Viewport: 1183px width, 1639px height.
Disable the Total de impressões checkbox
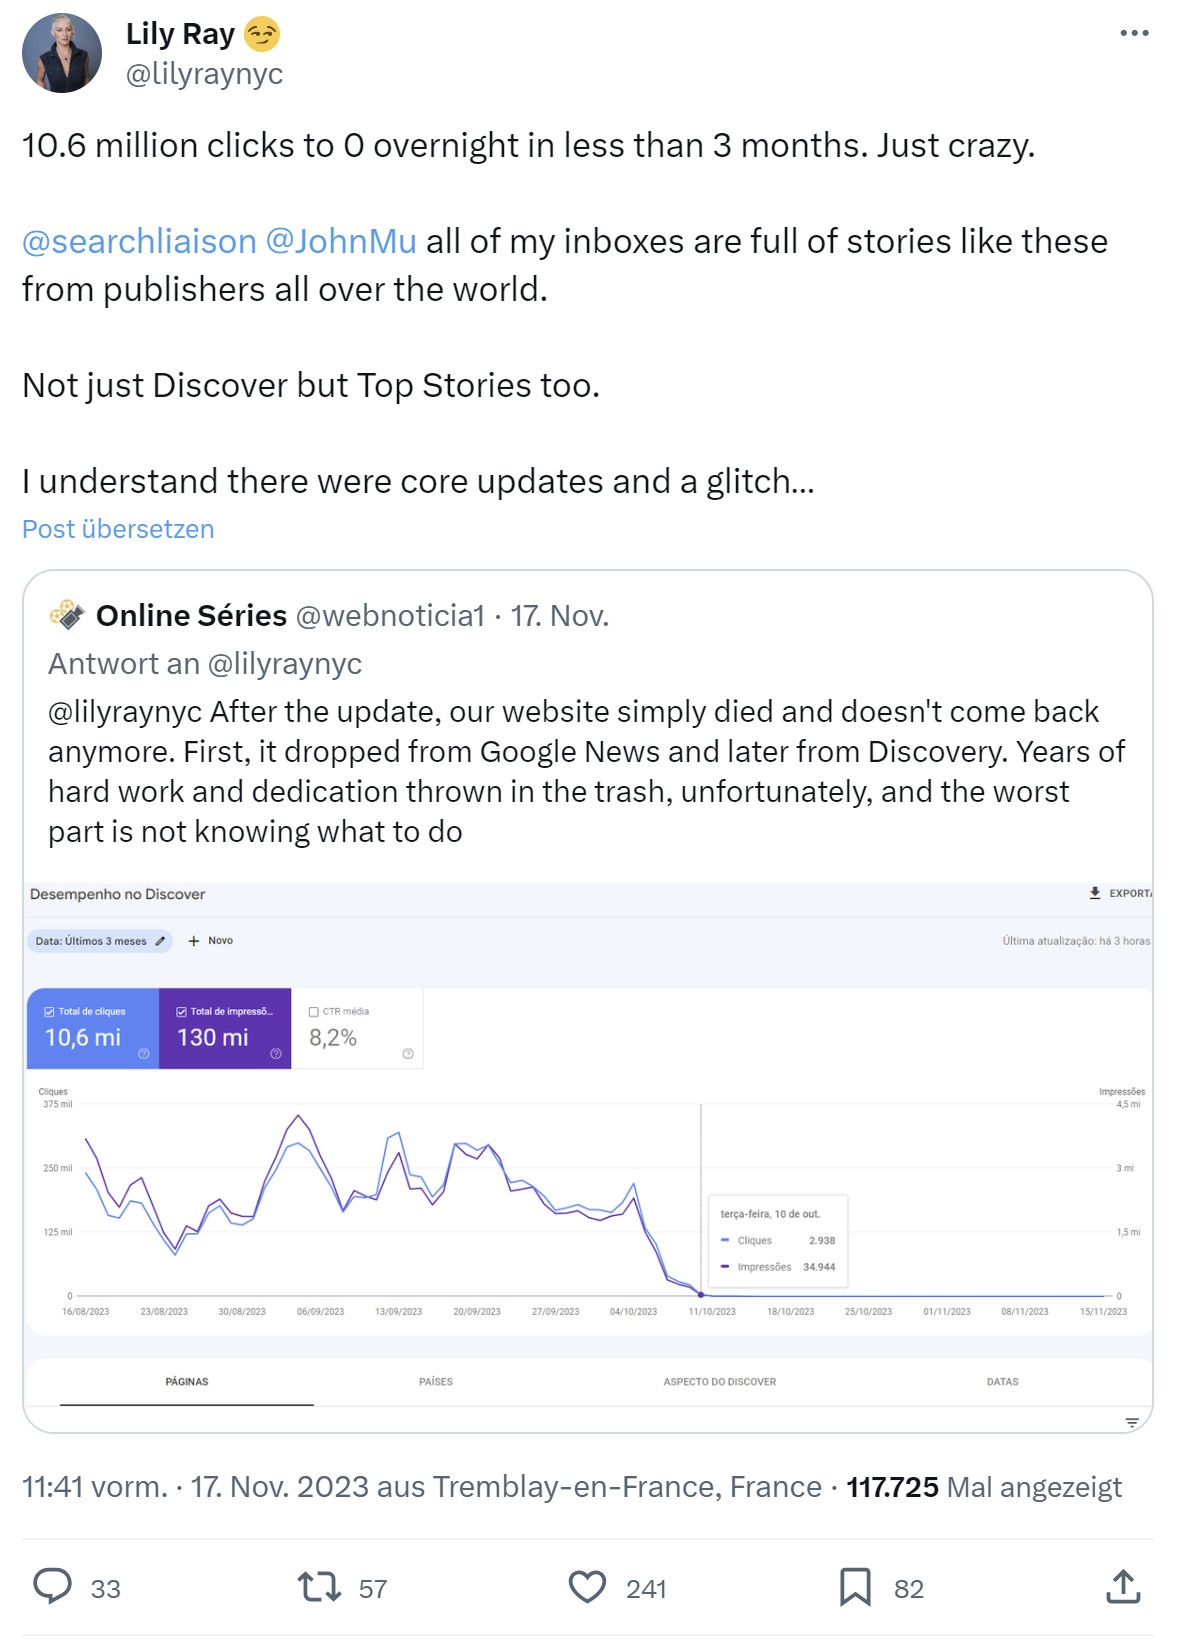click(x=180, y=1011)
